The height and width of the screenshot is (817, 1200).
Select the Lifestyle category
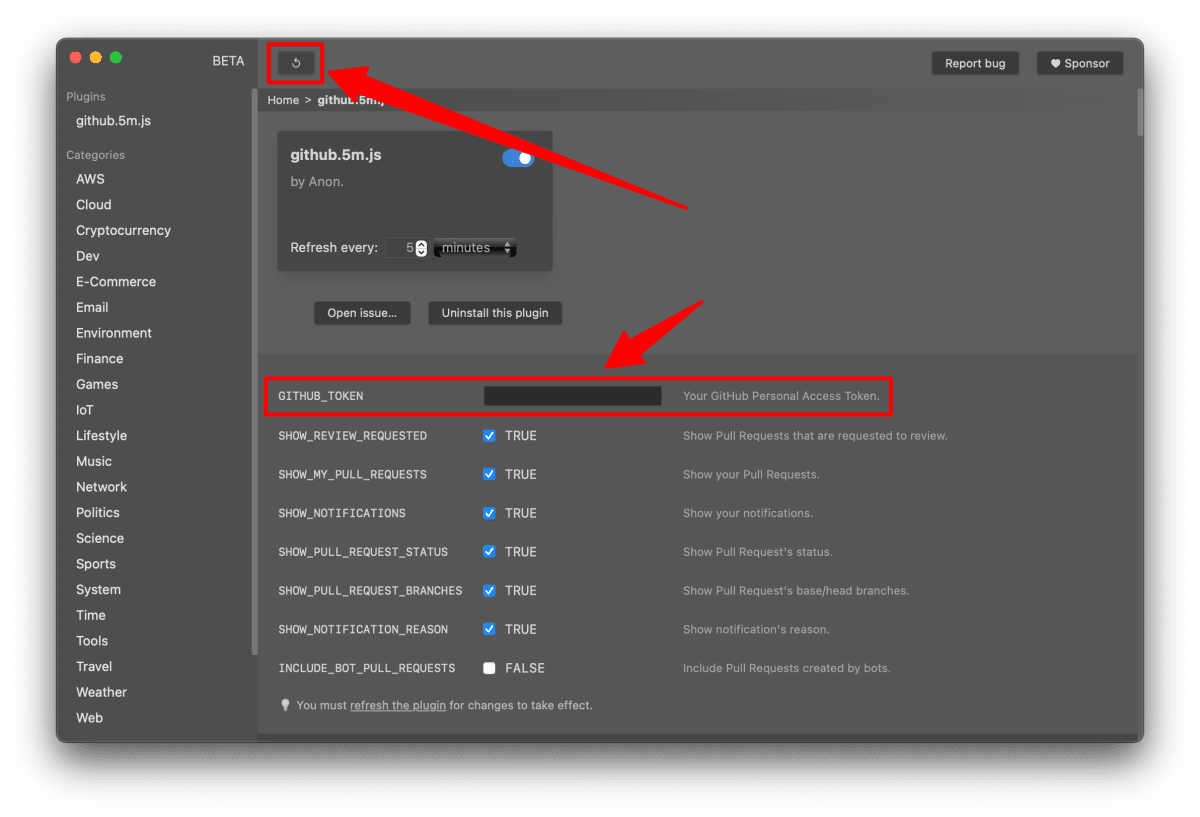(101, 435)
